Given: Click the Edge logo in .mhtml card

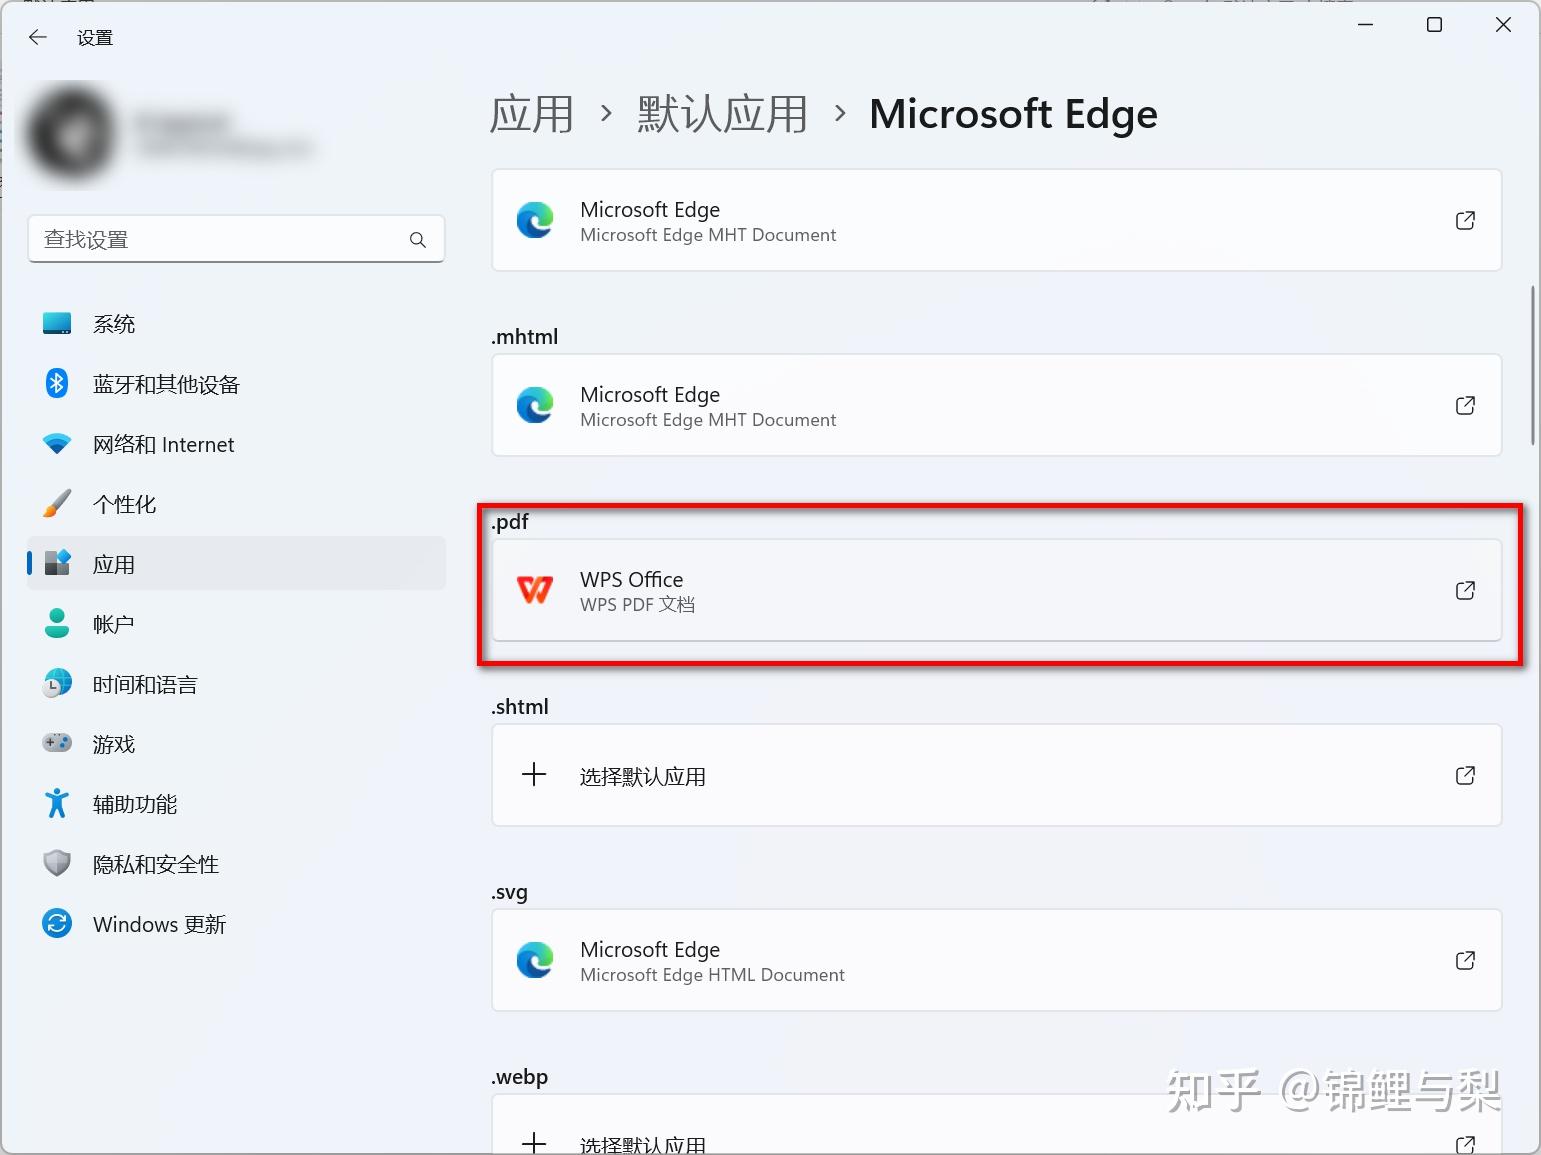Looking at the screenshot, I should 535,405.
